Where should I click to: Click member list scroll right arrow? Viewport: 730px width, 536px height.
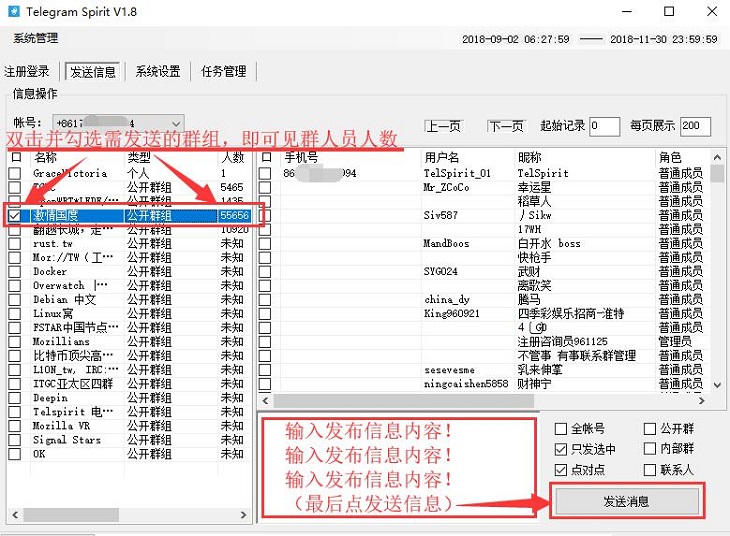[x=702, y=400]
